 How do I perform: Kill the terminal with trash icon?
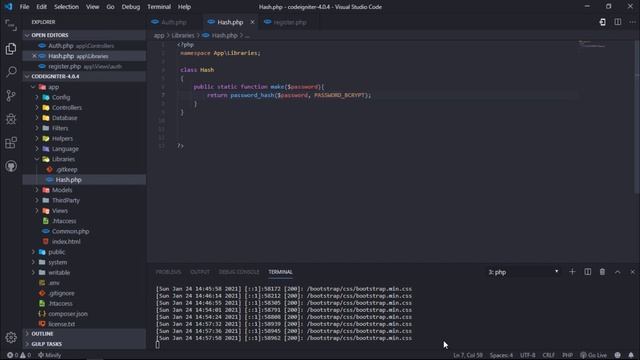(x=602, y=272)
